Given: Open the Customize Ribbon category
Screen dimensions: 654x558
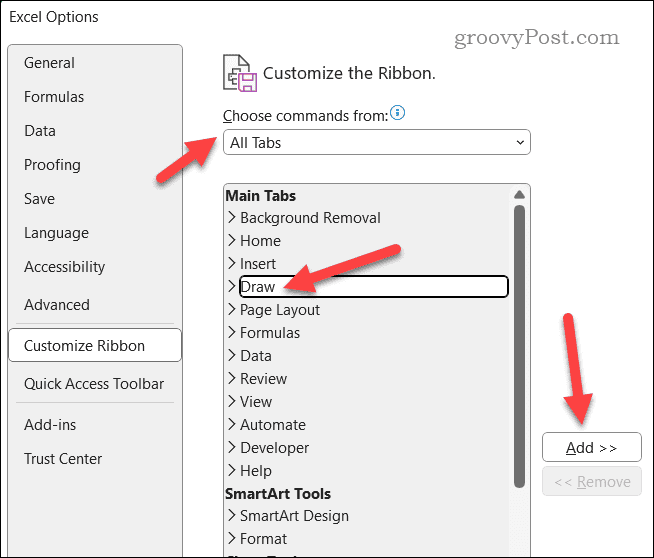Looking at the screenshot, I should (x=95, y=345).
